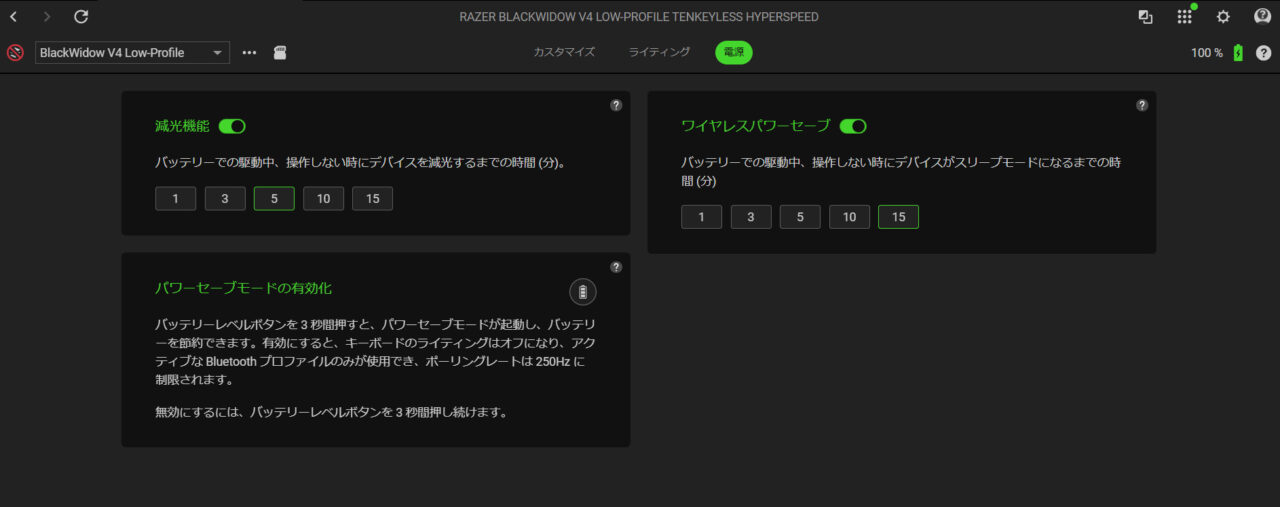The height and width of the screenshot is (507, 1280).
Task: Disable the ワイヤレスパワーセーブ toggle
Action: click(853, 126)
